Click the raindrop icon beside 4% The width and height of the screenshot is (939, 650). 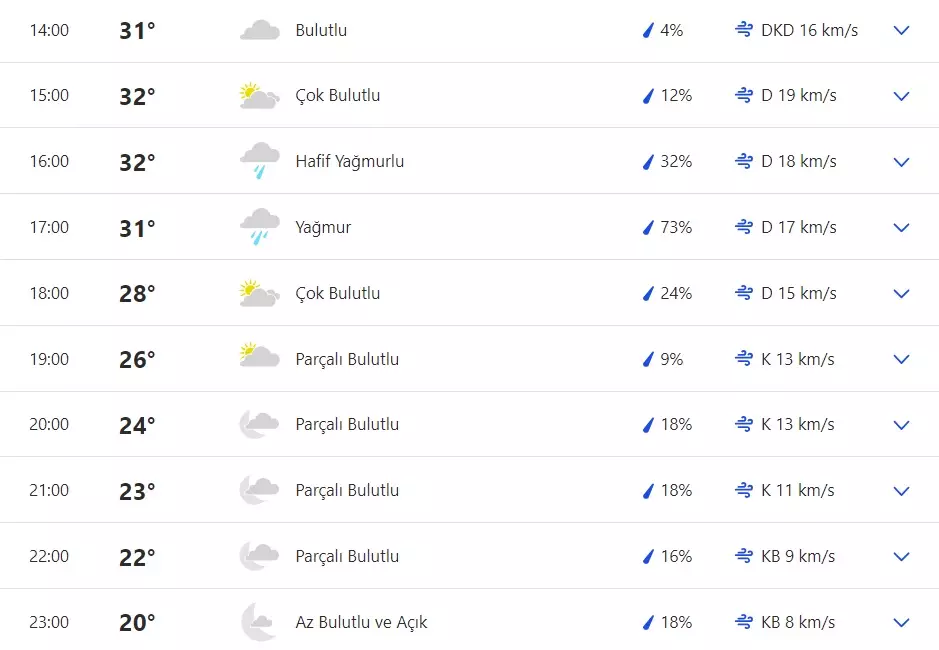pos(647,31)
